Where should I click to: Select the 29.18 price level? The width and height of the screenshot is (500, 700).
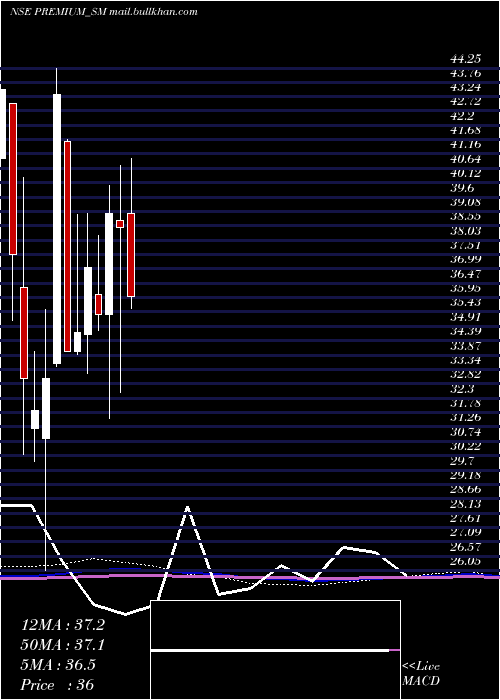click(465, 474)
